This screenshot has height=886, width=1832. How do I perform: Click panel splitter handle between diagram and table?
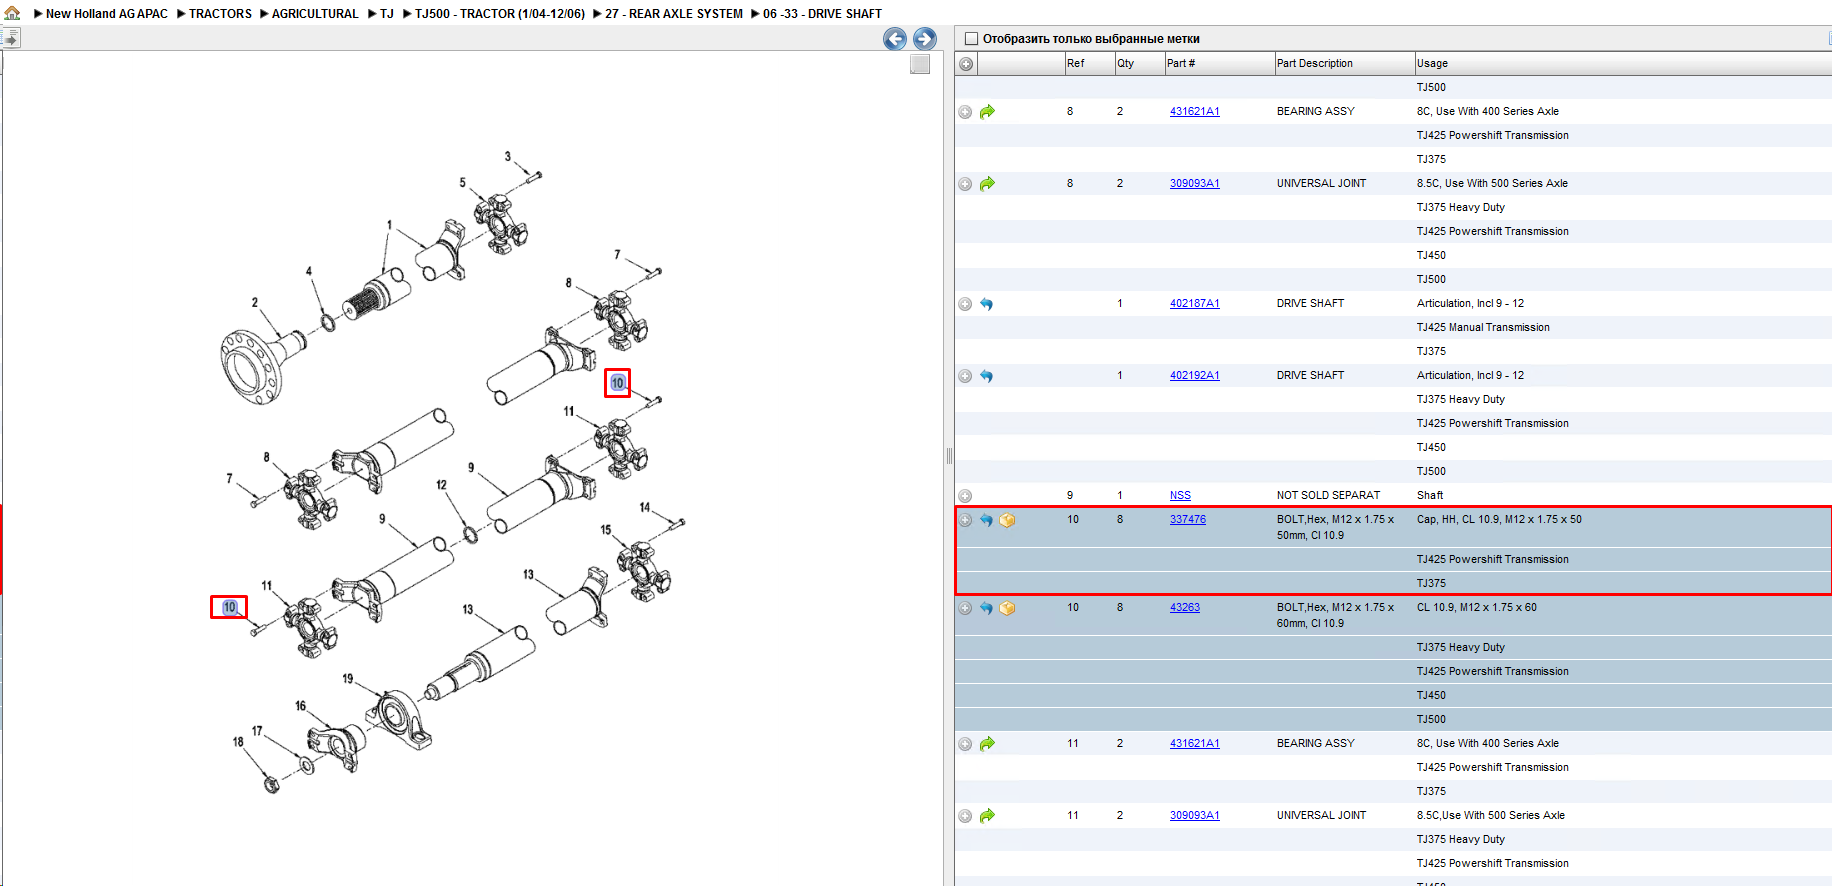(949, 456)
